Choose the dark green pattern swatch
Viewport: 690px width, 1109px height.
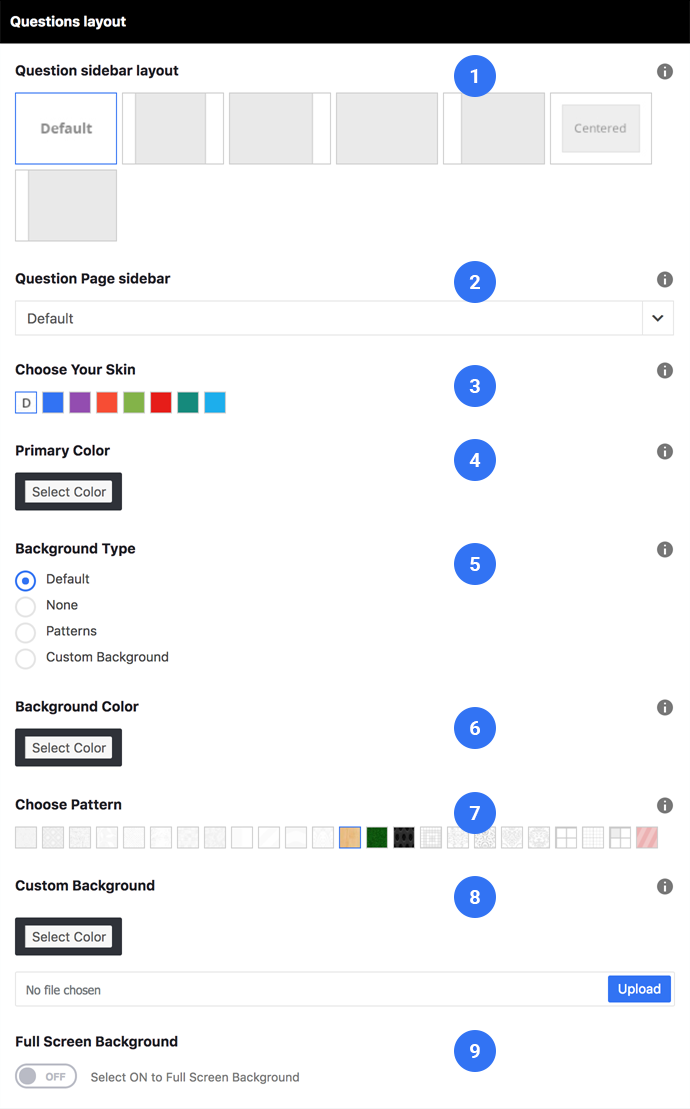point(377,837)
